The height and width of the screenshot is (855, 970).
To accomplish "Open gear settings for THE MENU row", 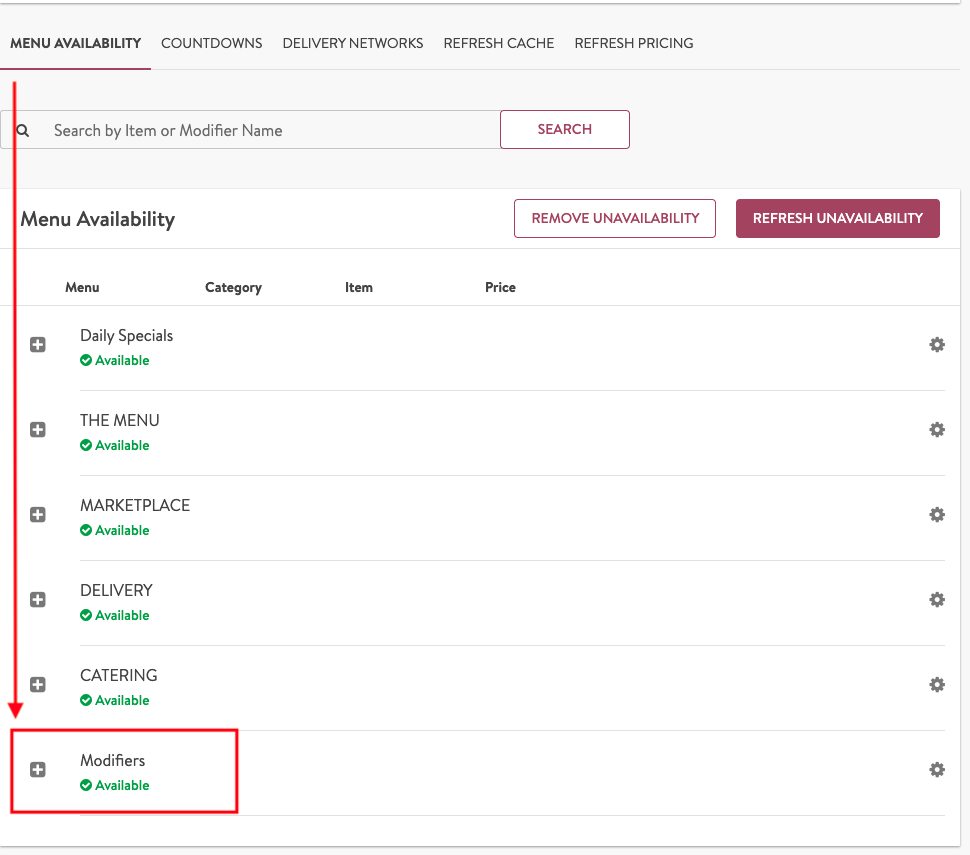I will 937,430.
